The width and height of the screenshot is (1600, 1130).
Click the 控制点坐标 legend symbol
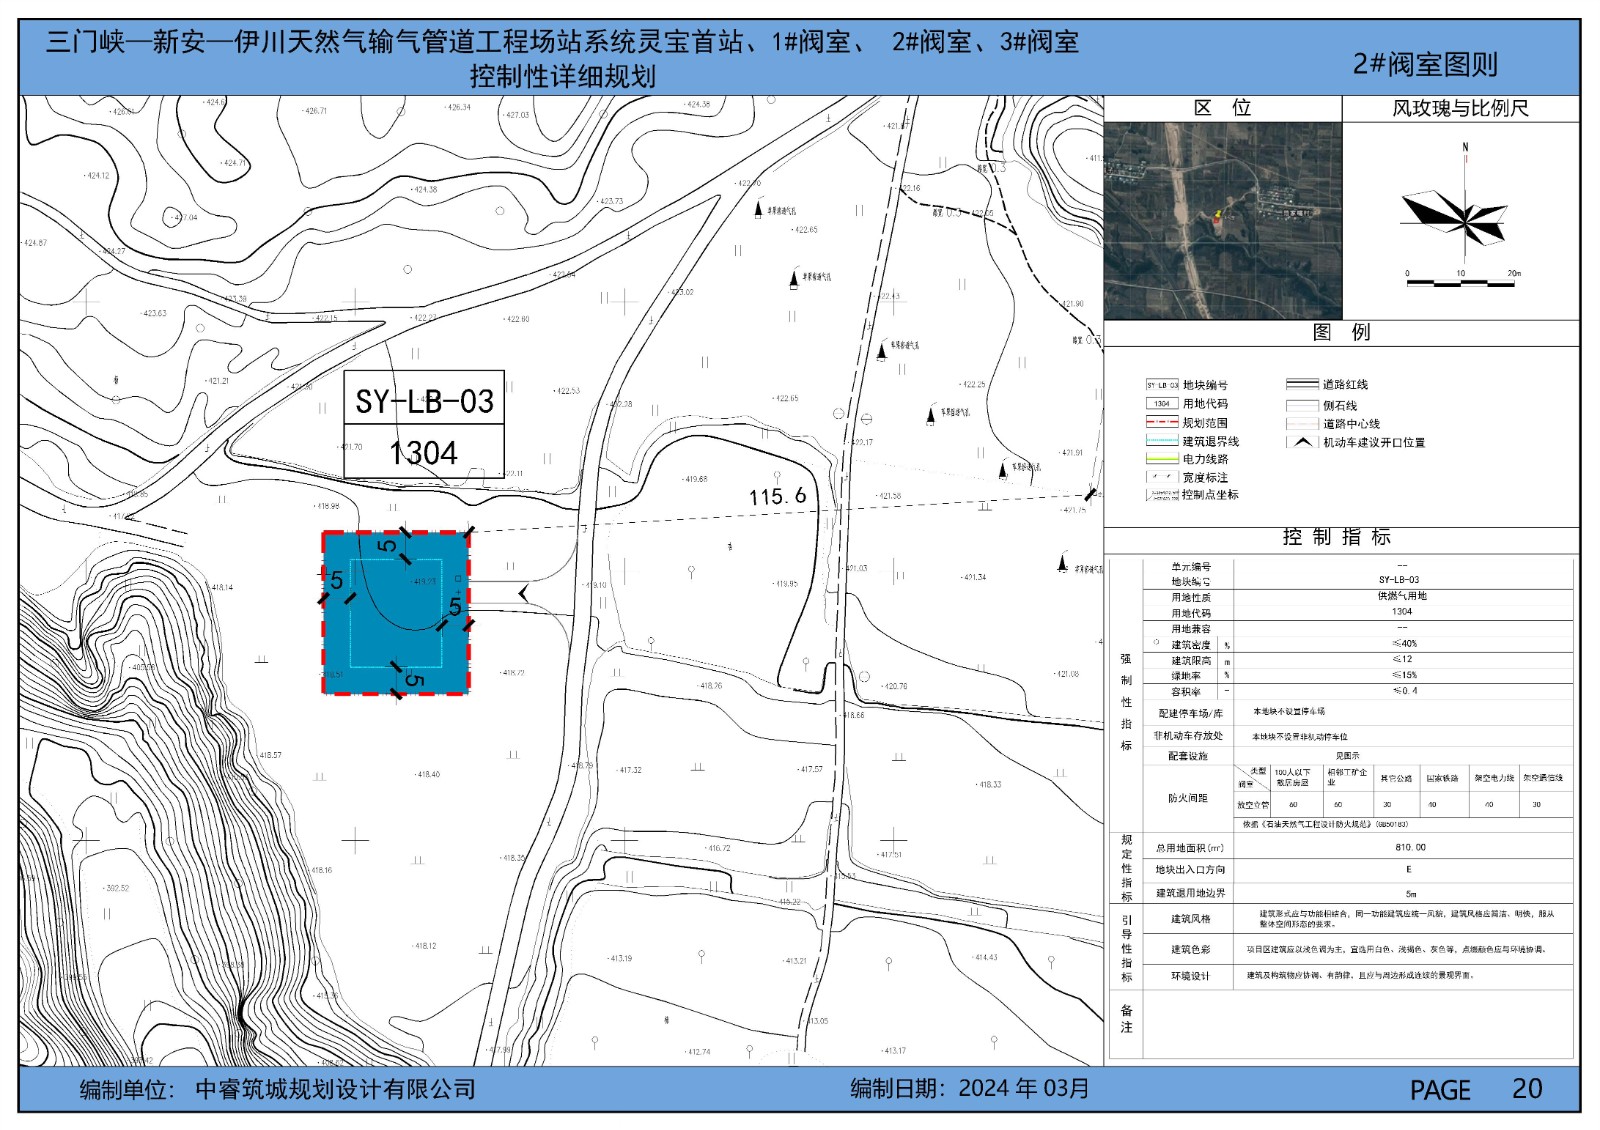(1161, 495)
